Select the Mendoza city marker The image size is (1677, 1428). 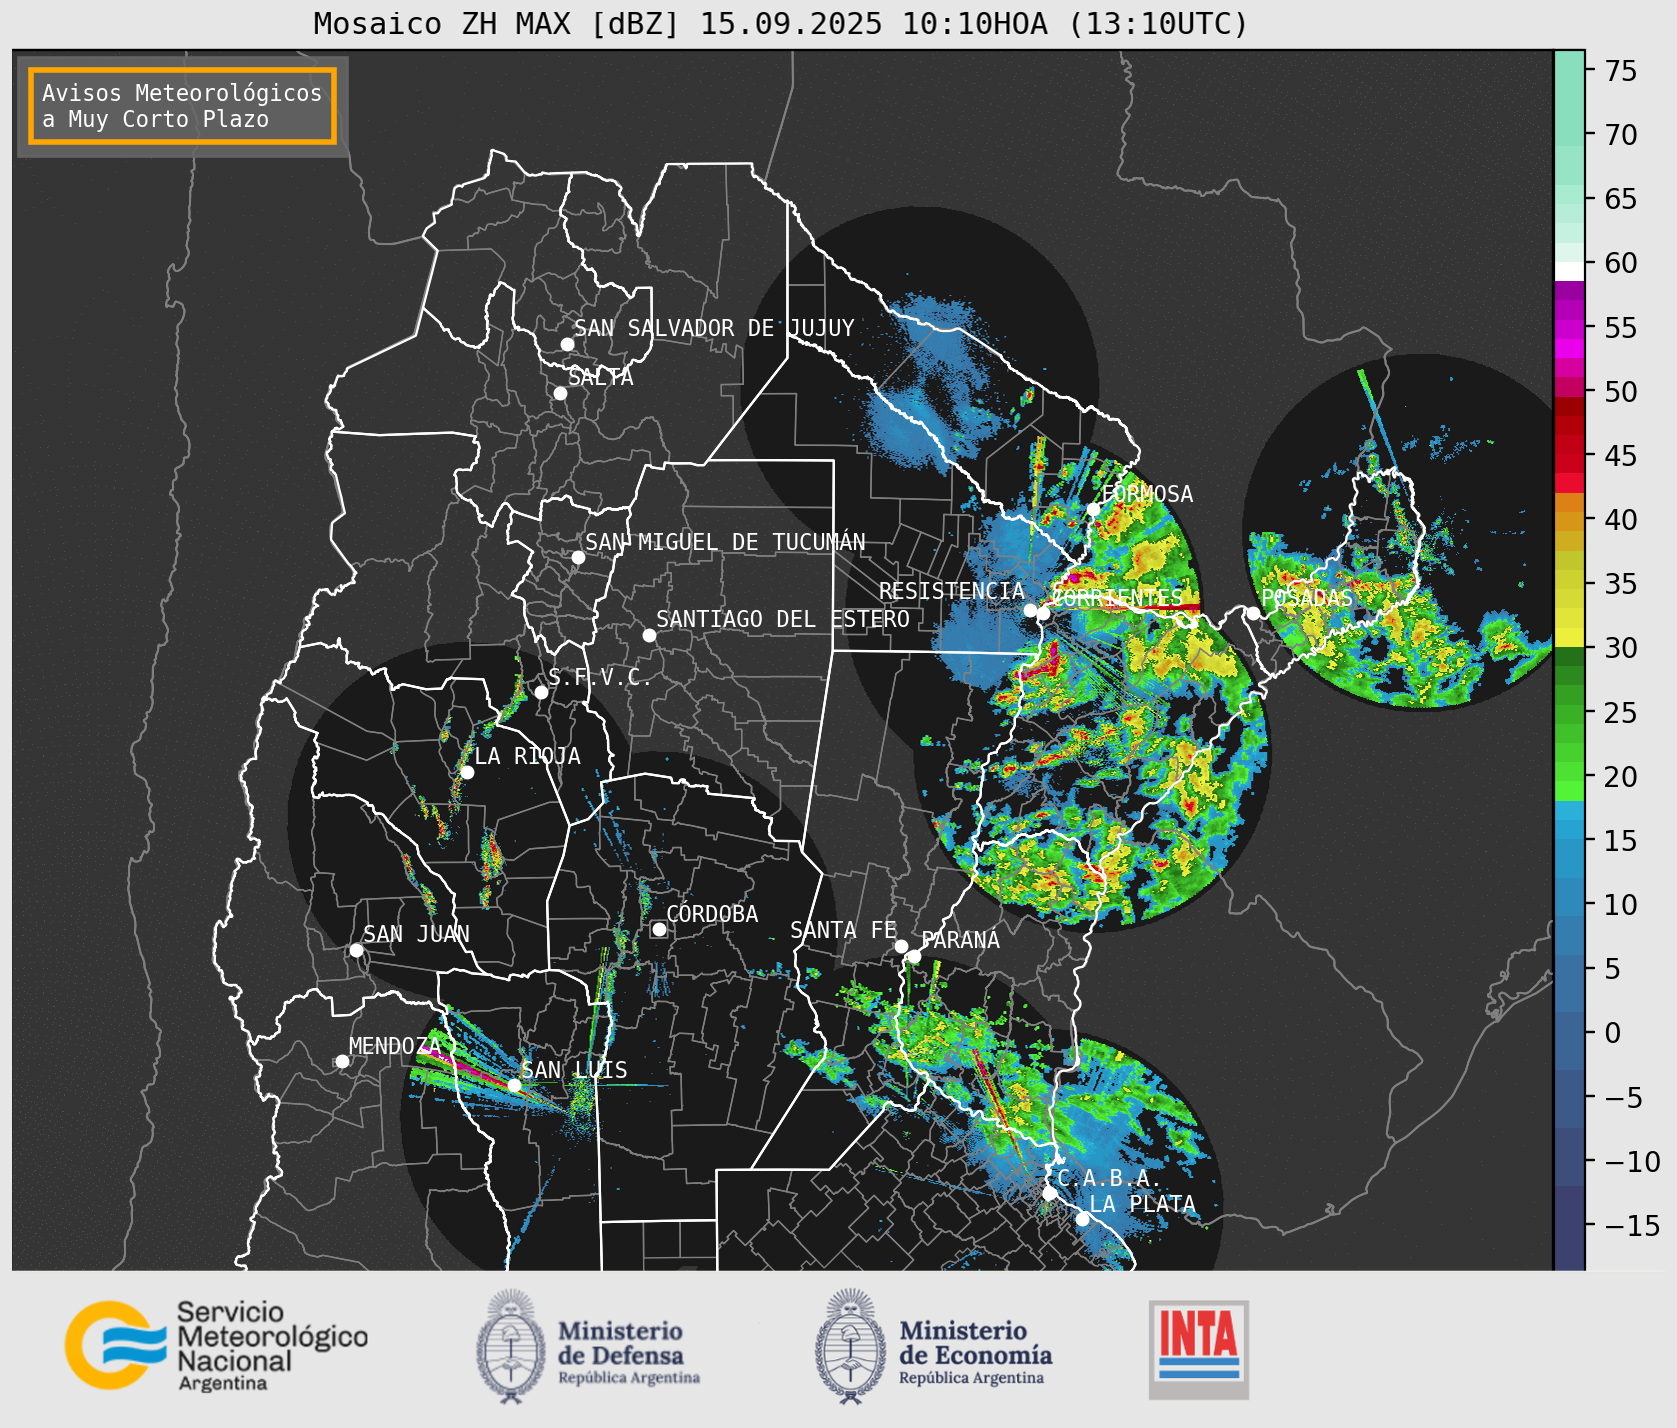point(342,1061)
